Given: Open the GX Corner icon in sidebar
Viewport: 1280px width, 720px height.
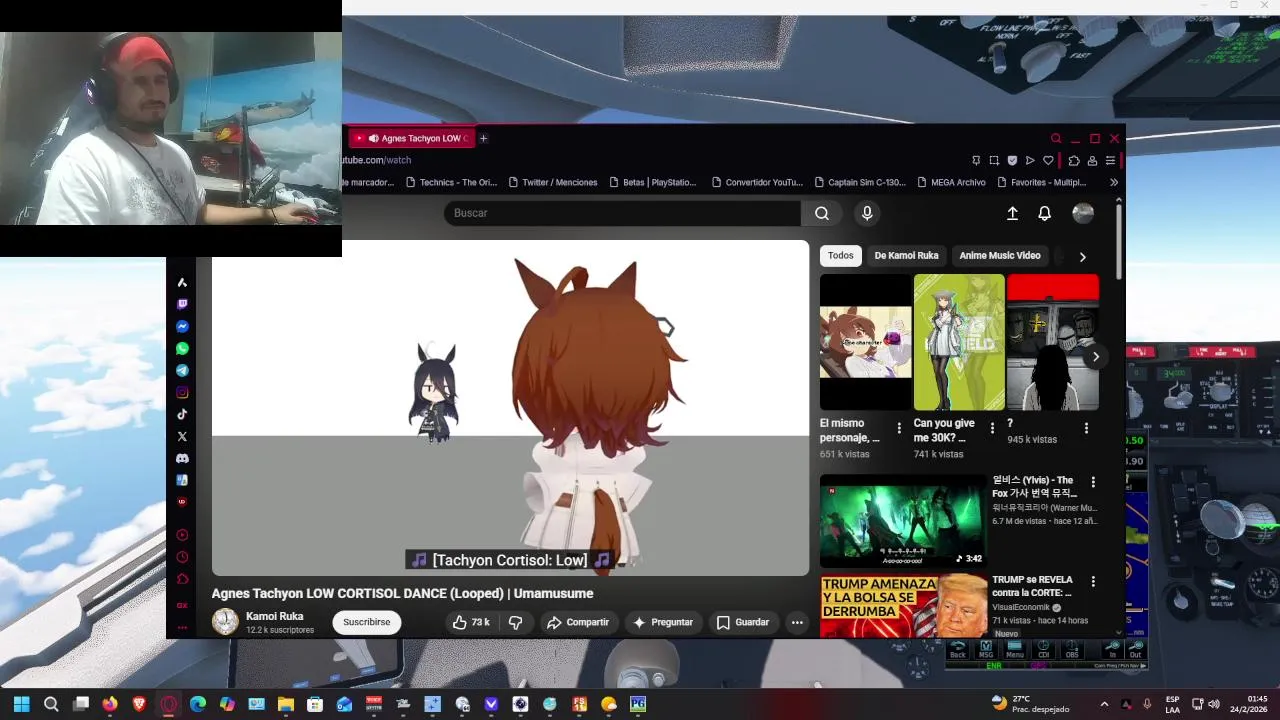Looking at the screenshot, I should (x=182, y=605).
